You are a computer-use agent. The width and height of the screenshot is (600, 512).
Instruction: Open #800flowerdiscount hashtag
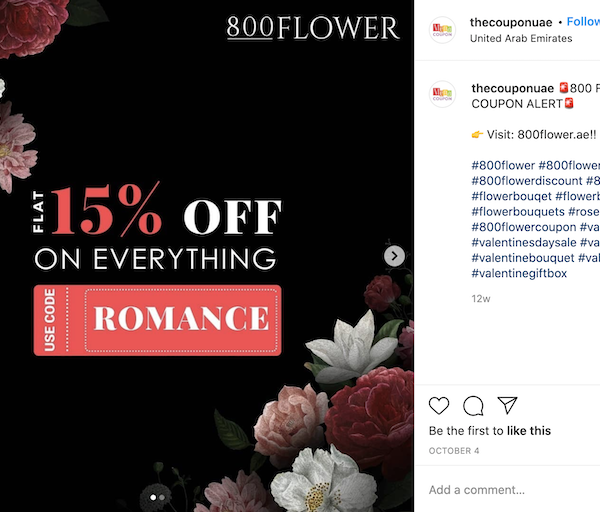click(x=525, y=180)
